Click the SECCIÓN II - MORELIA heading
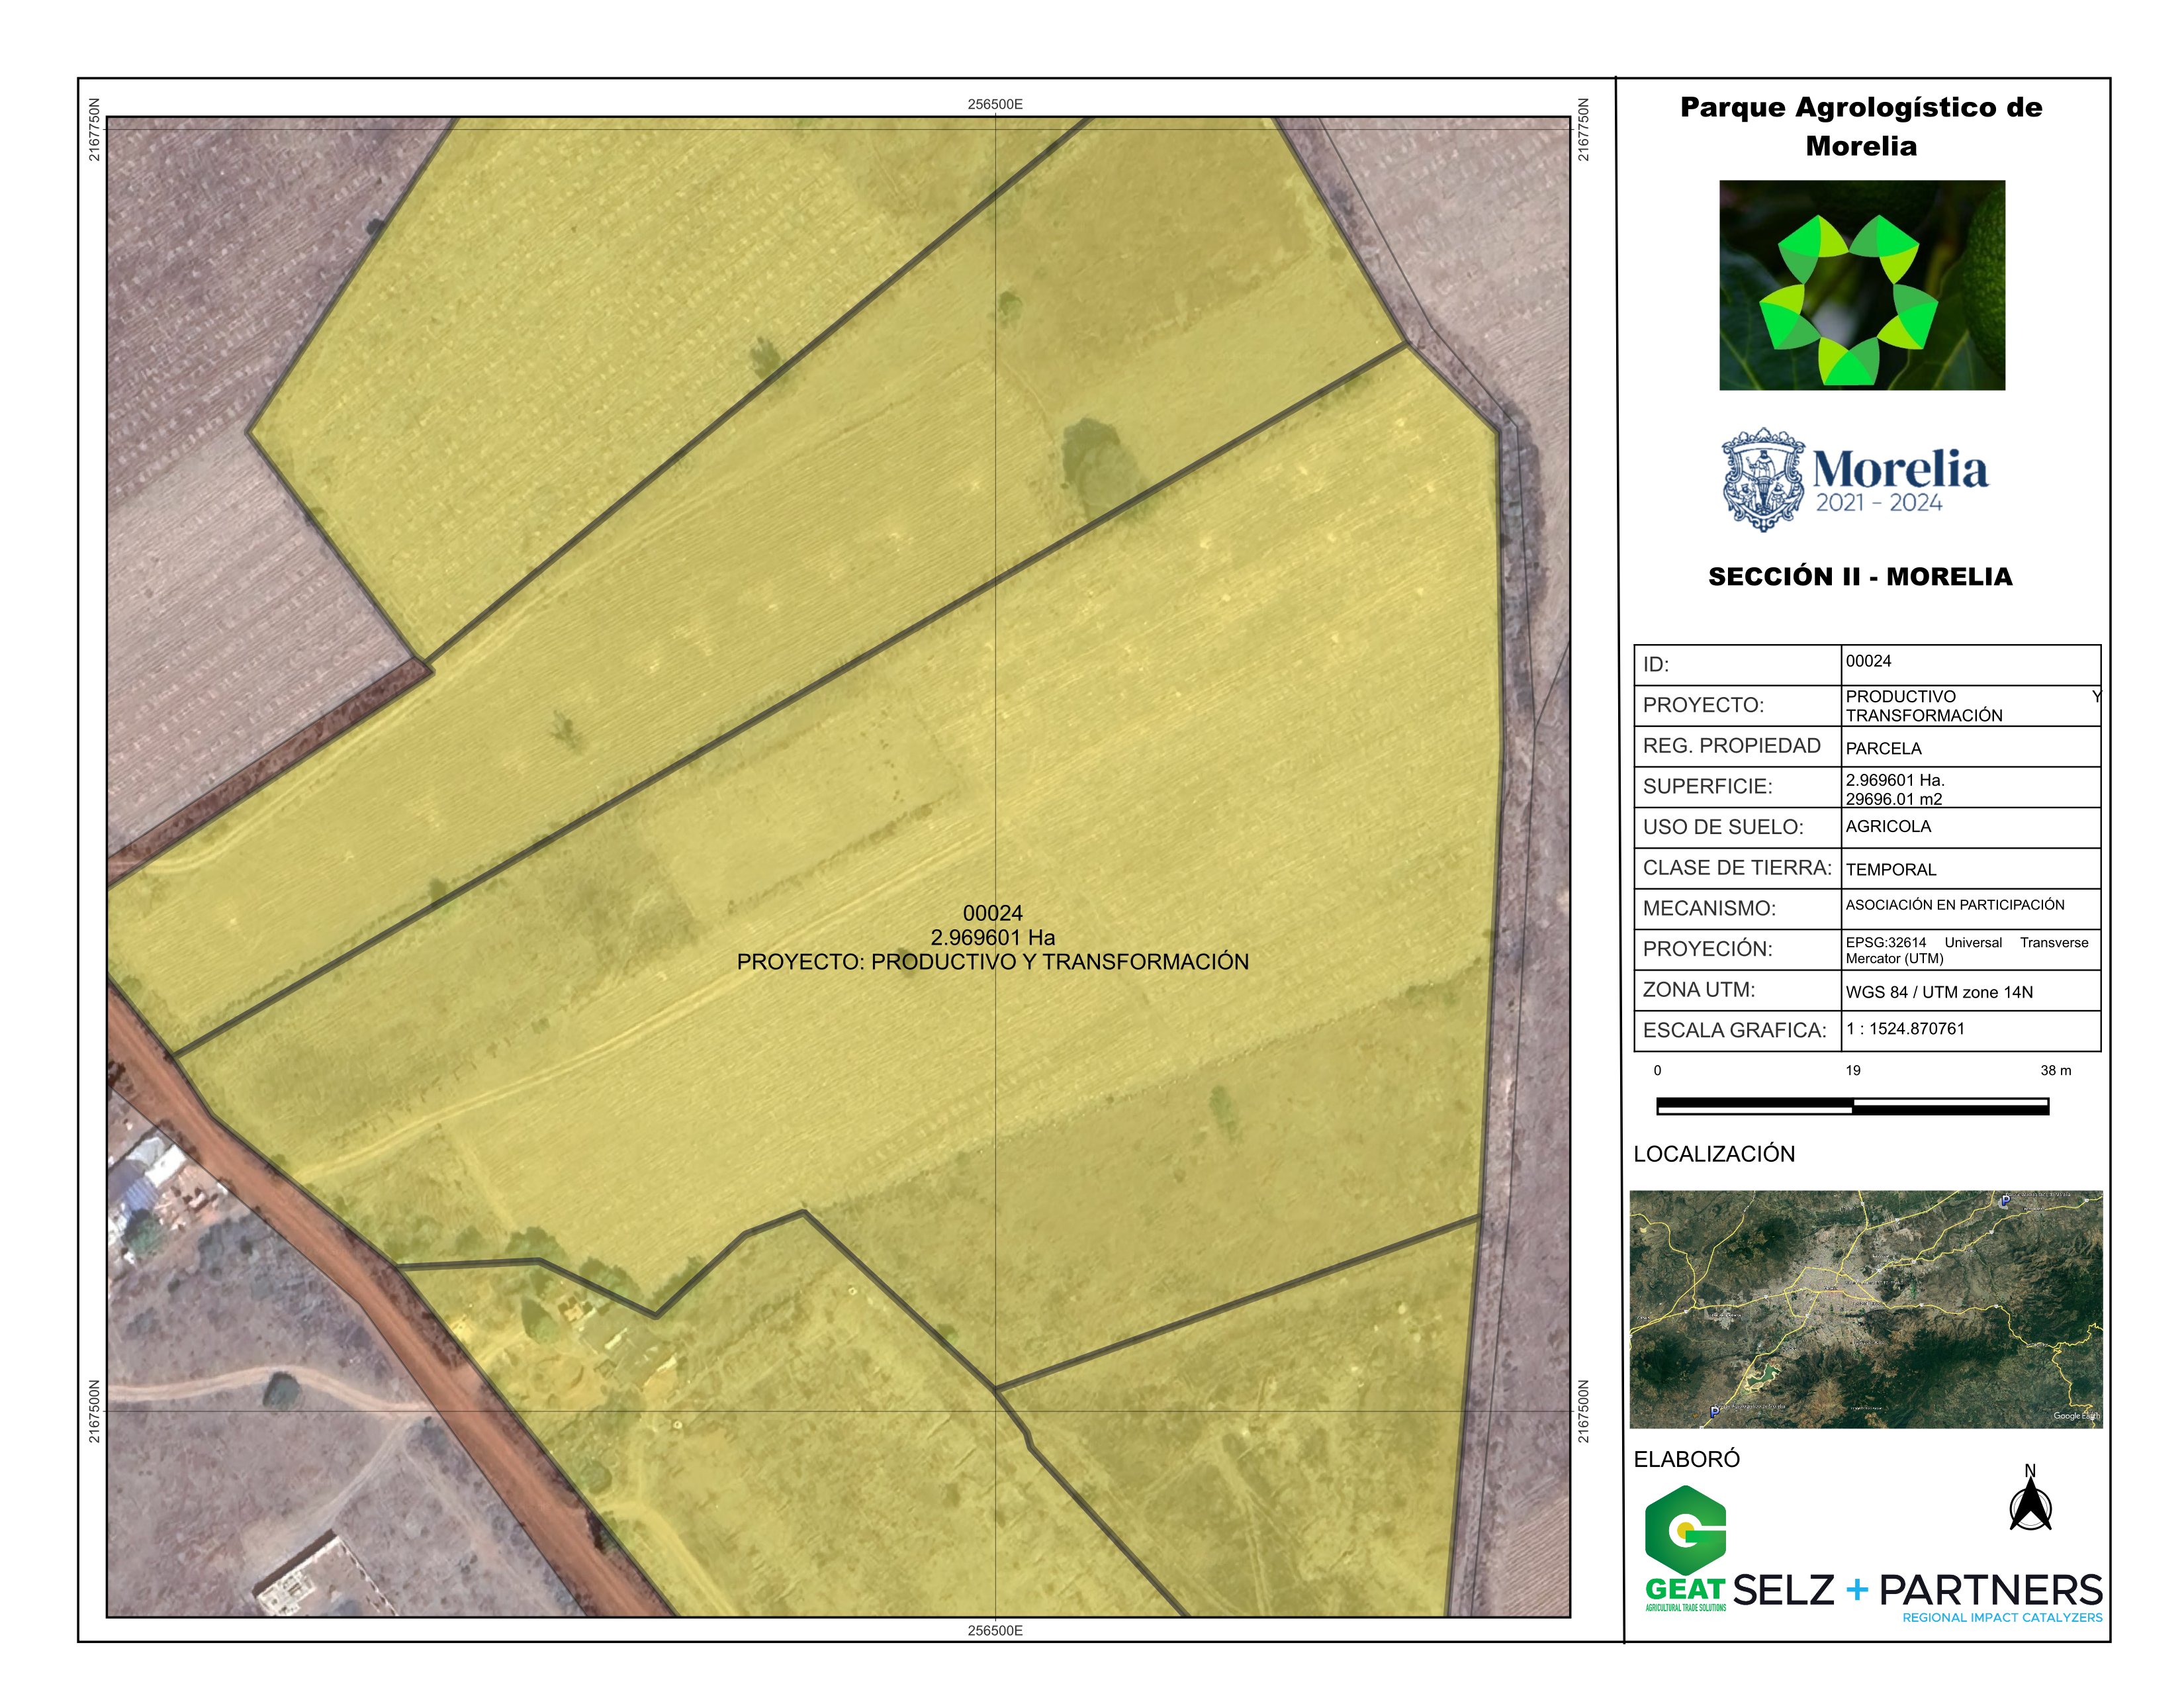 1860,577
